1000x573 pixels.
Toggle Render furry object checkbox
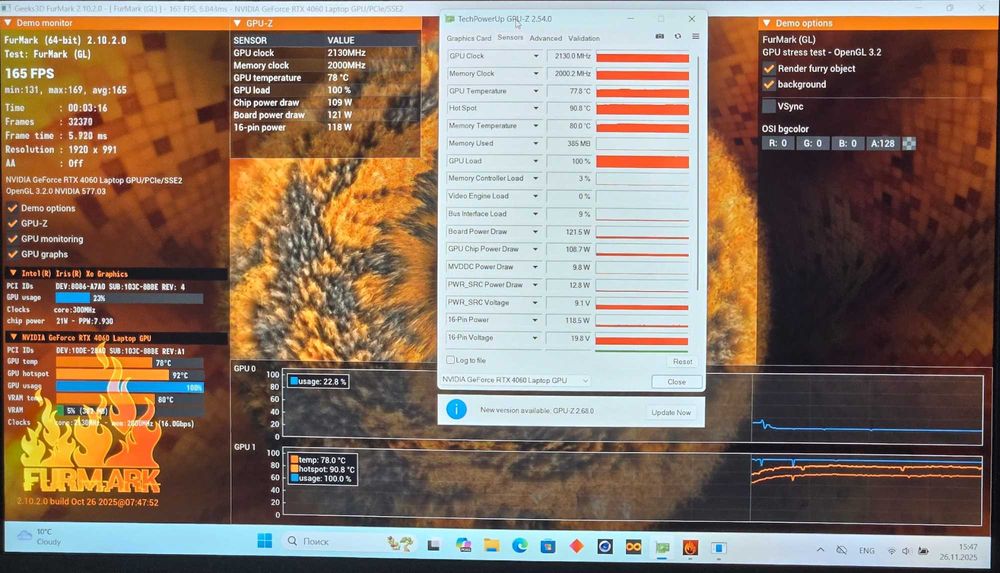pyautogui.click(x=768, y=68)
